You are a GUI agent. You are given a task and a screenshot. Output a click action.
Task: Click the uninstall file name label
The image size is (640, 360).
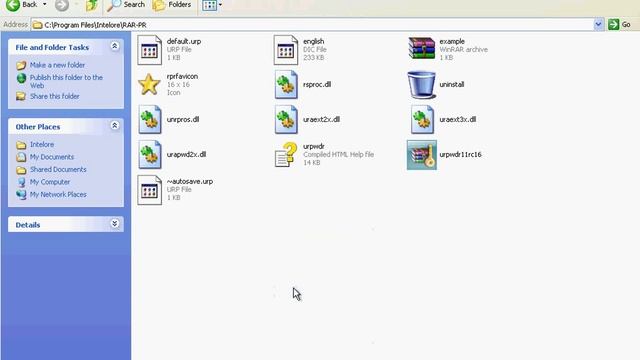pos(452,84)
